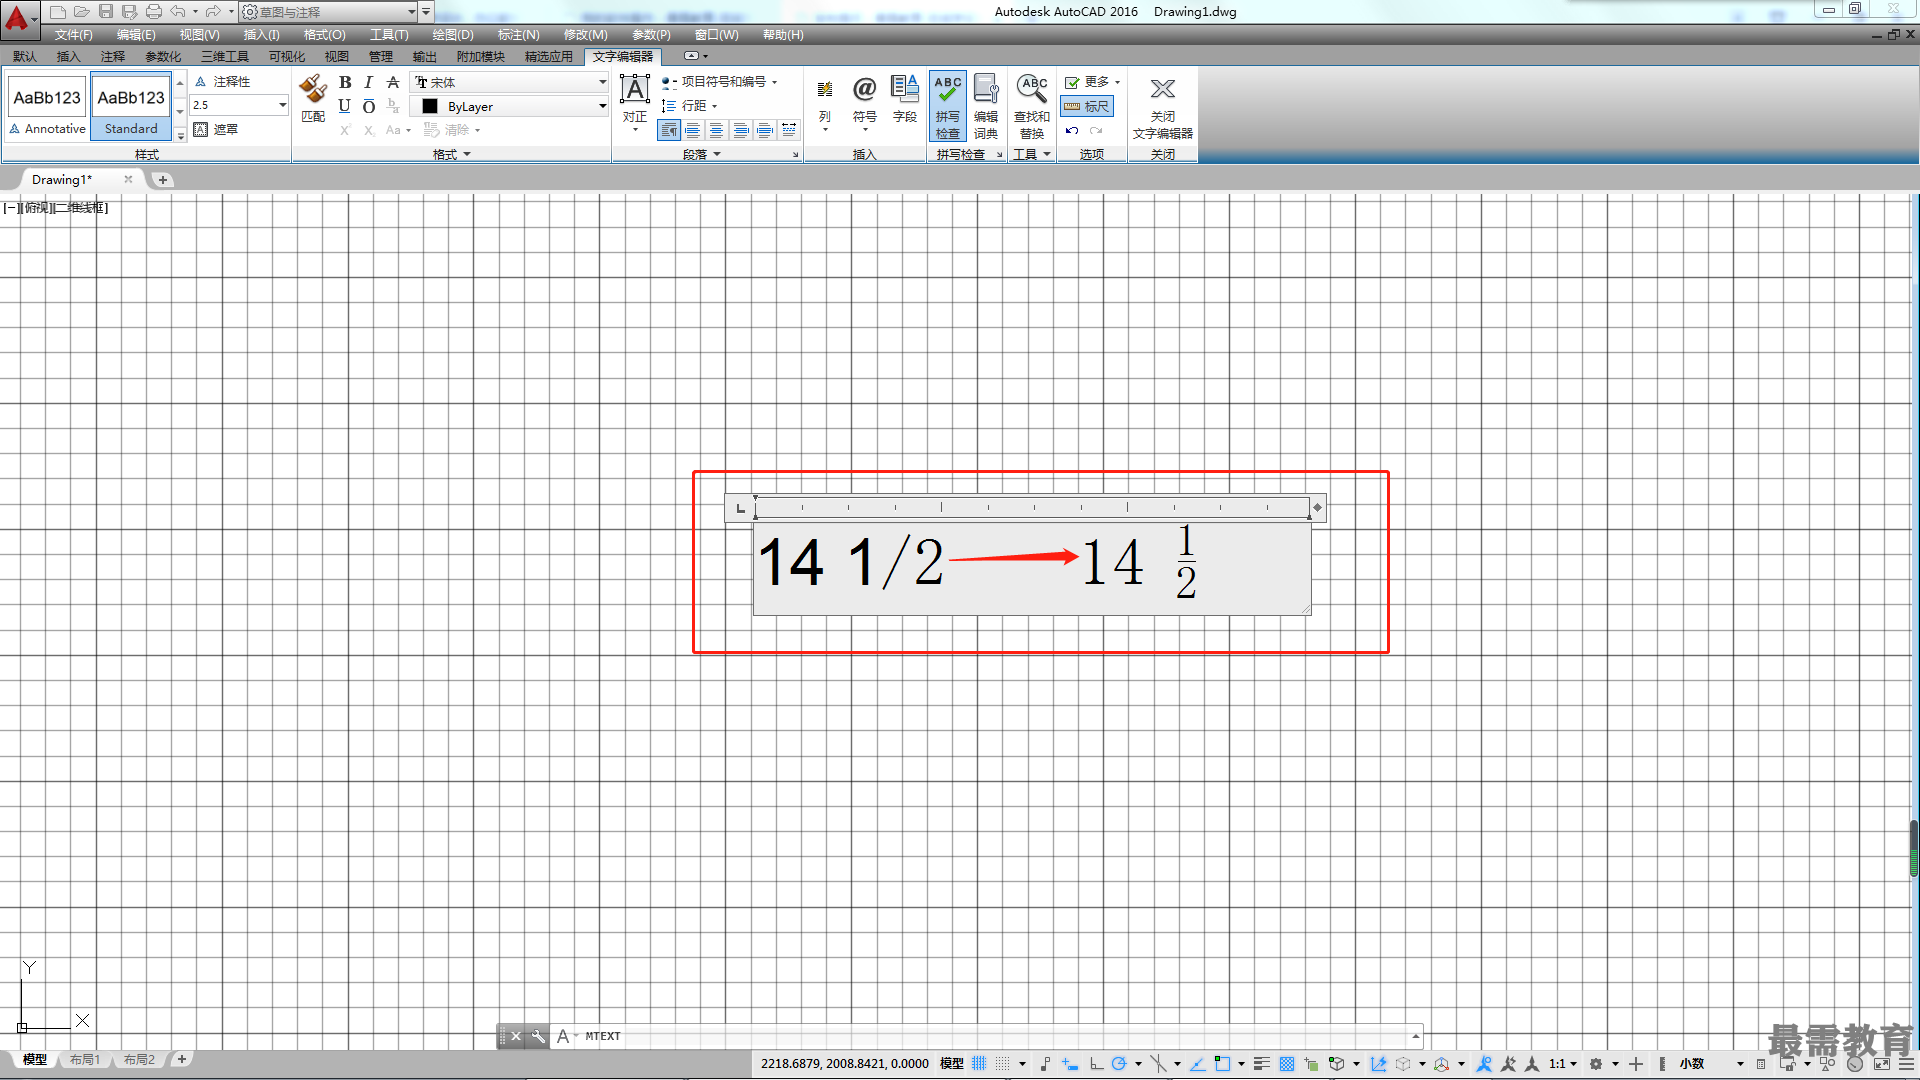Open the font name dropdown showing 宋体
Screen dimensions: 1920x1080
[510, 82]
